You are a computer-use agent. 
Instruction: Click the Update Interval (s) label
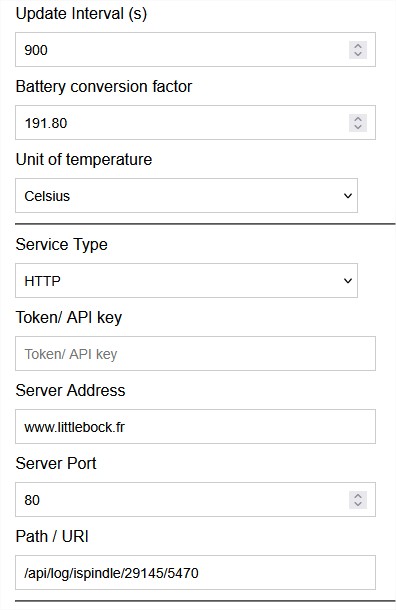[x=81, y=14]
